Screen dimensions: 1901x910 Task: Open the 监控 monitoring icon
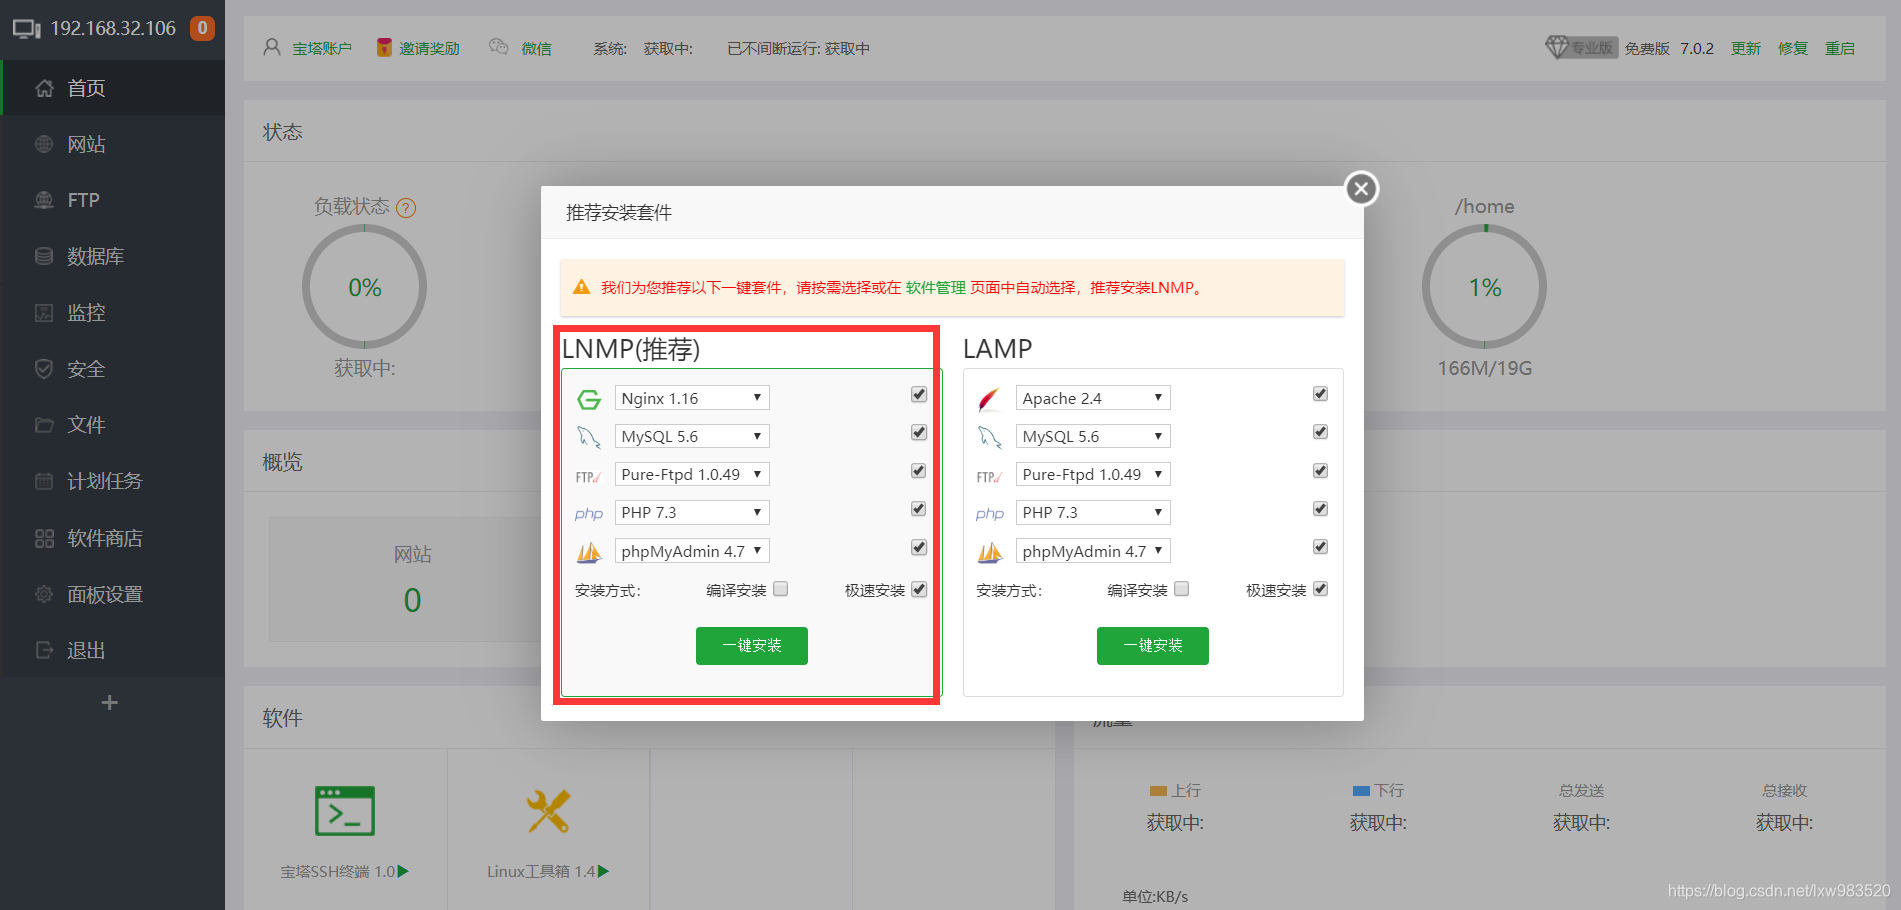coord(85,312)
